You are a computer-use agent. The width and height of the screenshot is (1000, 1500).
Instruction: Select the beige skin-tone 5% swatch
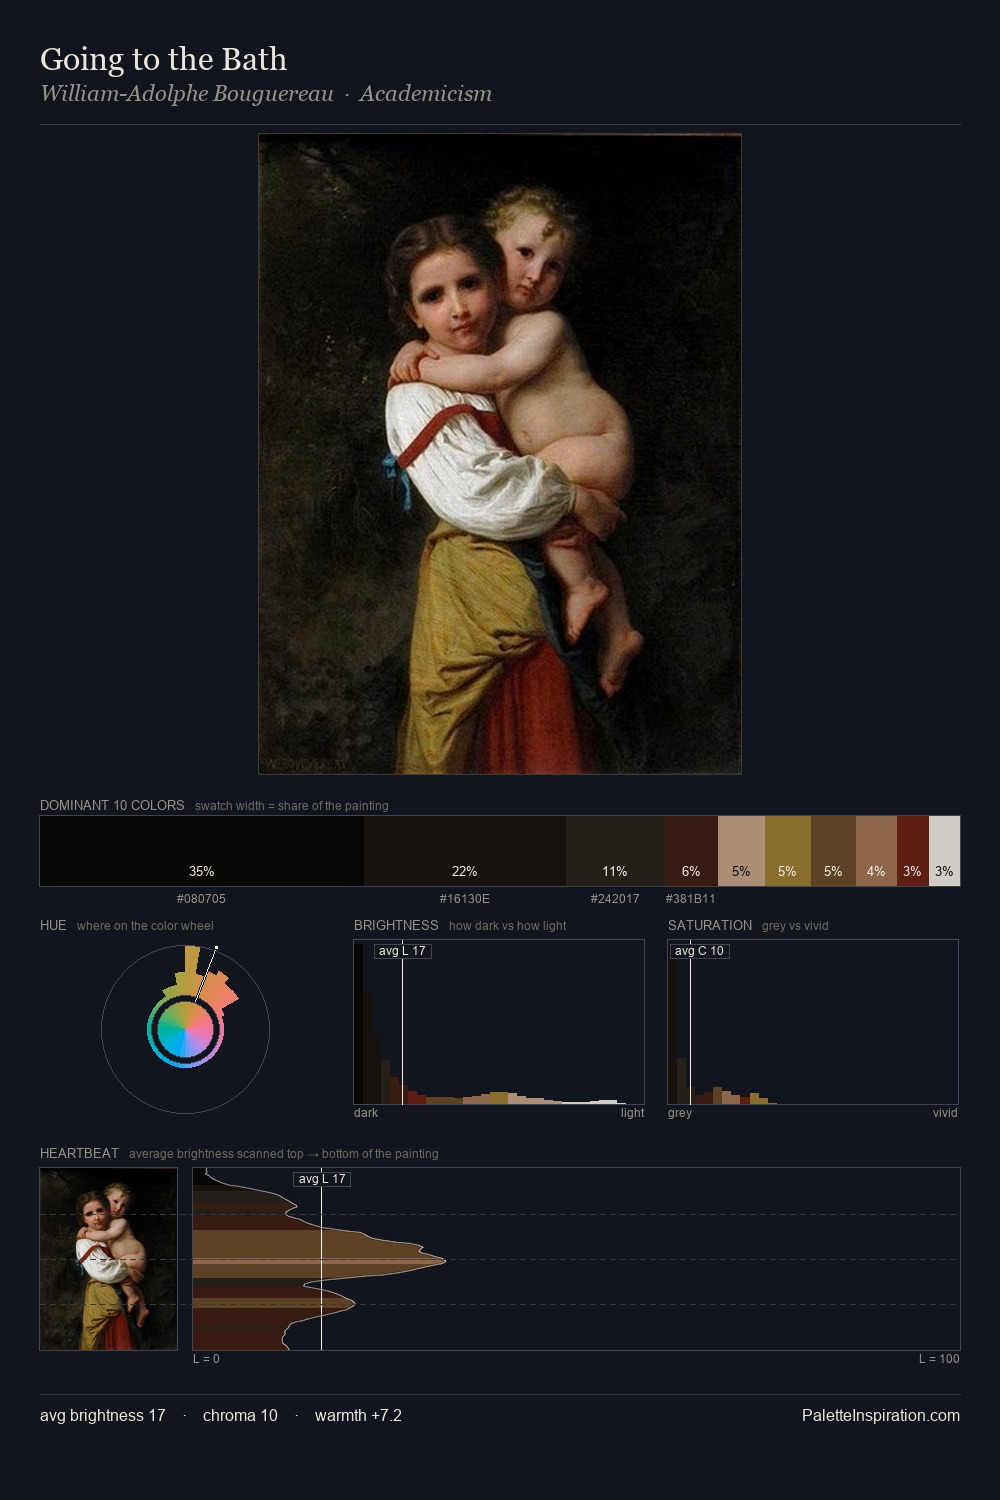point(741,851)
